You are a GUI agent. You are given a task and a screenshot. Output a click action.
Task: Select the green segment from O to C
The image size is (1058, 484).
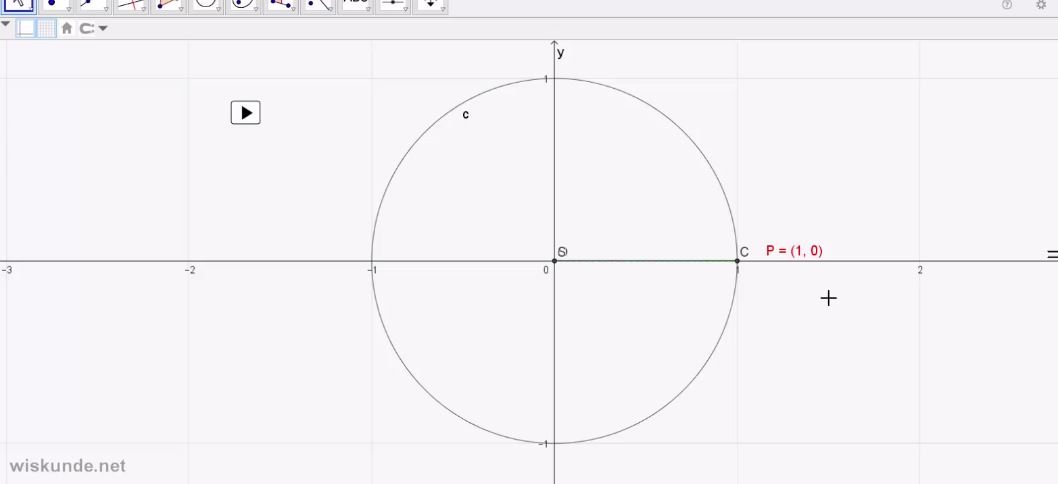point(646,261)
